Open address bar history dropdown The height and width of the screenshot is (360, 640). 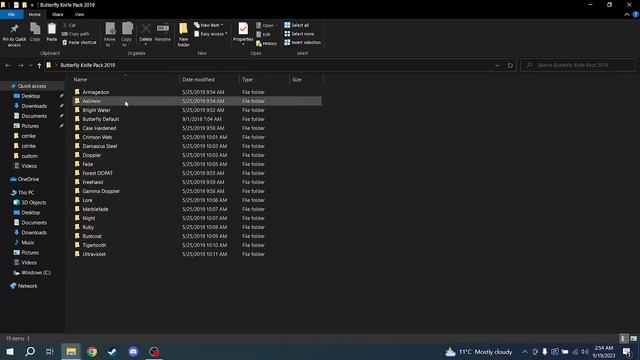(x=497, y=65)
